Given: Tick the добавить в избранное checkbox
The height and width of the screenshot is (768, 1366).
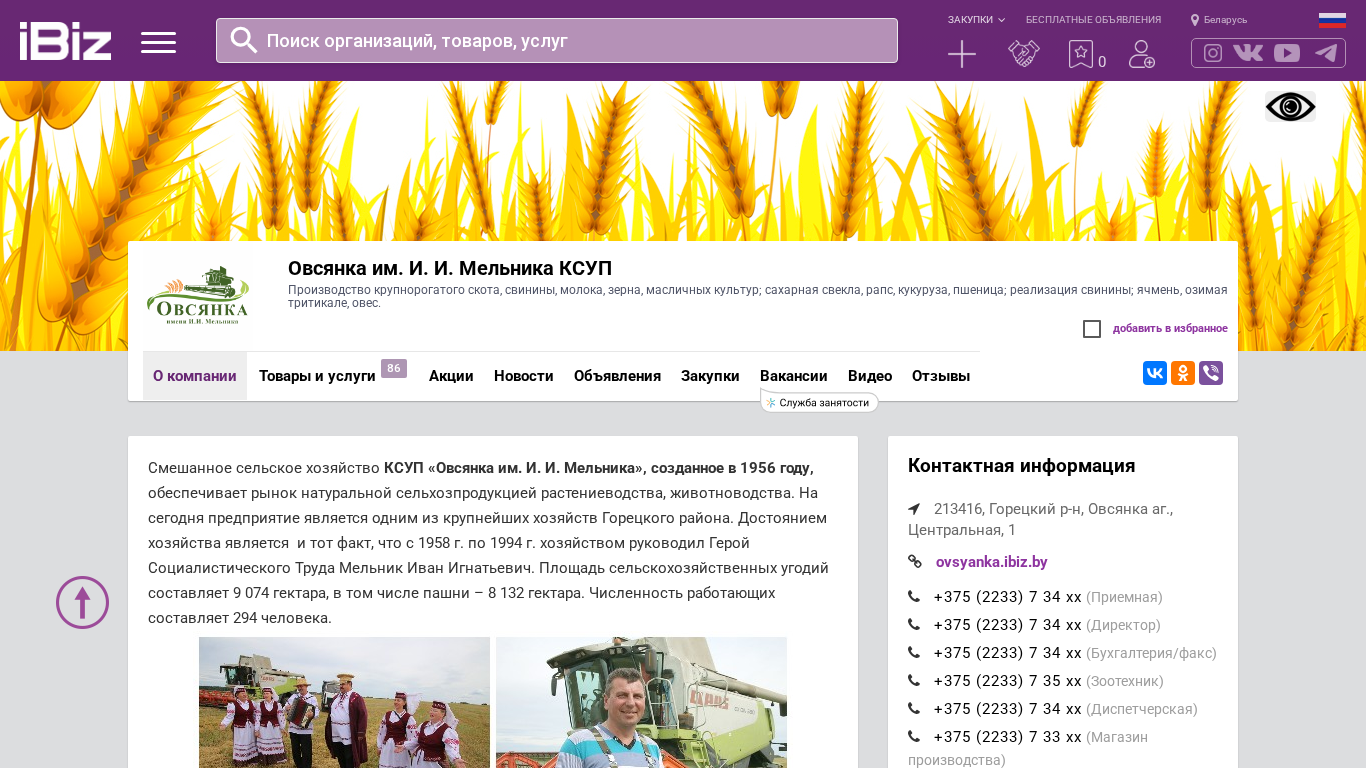Looking at the screenshot, I should pos(1092,329).
